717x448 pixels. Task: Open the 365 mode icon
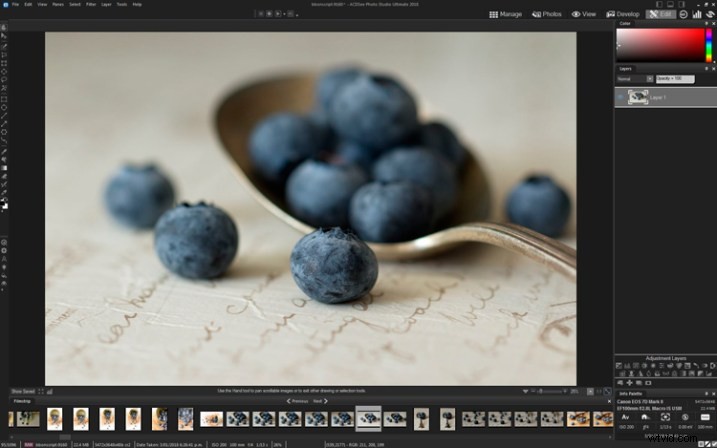click(x=683, y=14)
